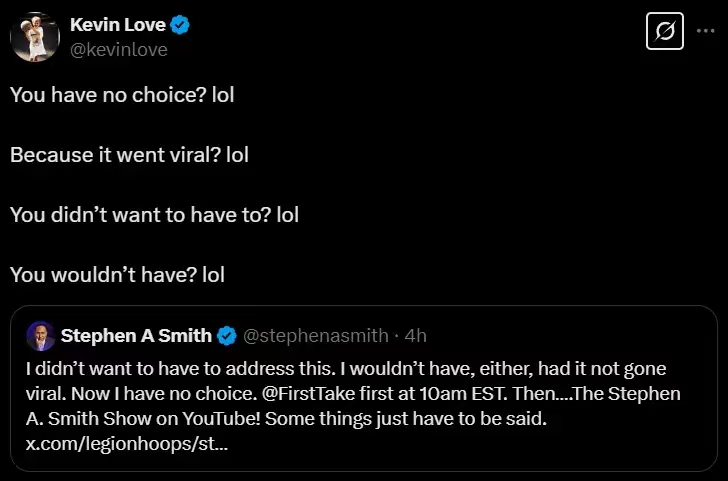Viewport: 728px width, 481px height.
Task: Open the @kevinlove handle link
Action: pyautogui.click(x=118, y=49)
